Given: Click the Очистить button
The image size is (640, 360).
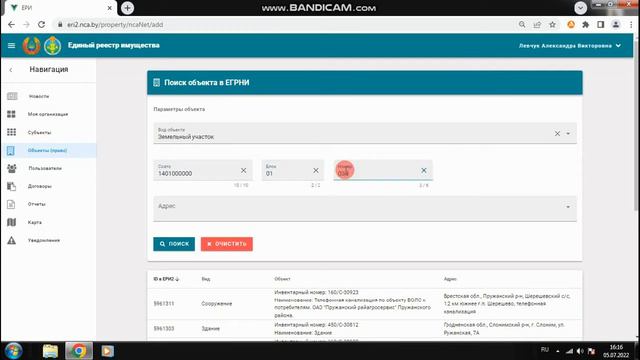Looking at the screenshot, I should (x=227, y=244).
